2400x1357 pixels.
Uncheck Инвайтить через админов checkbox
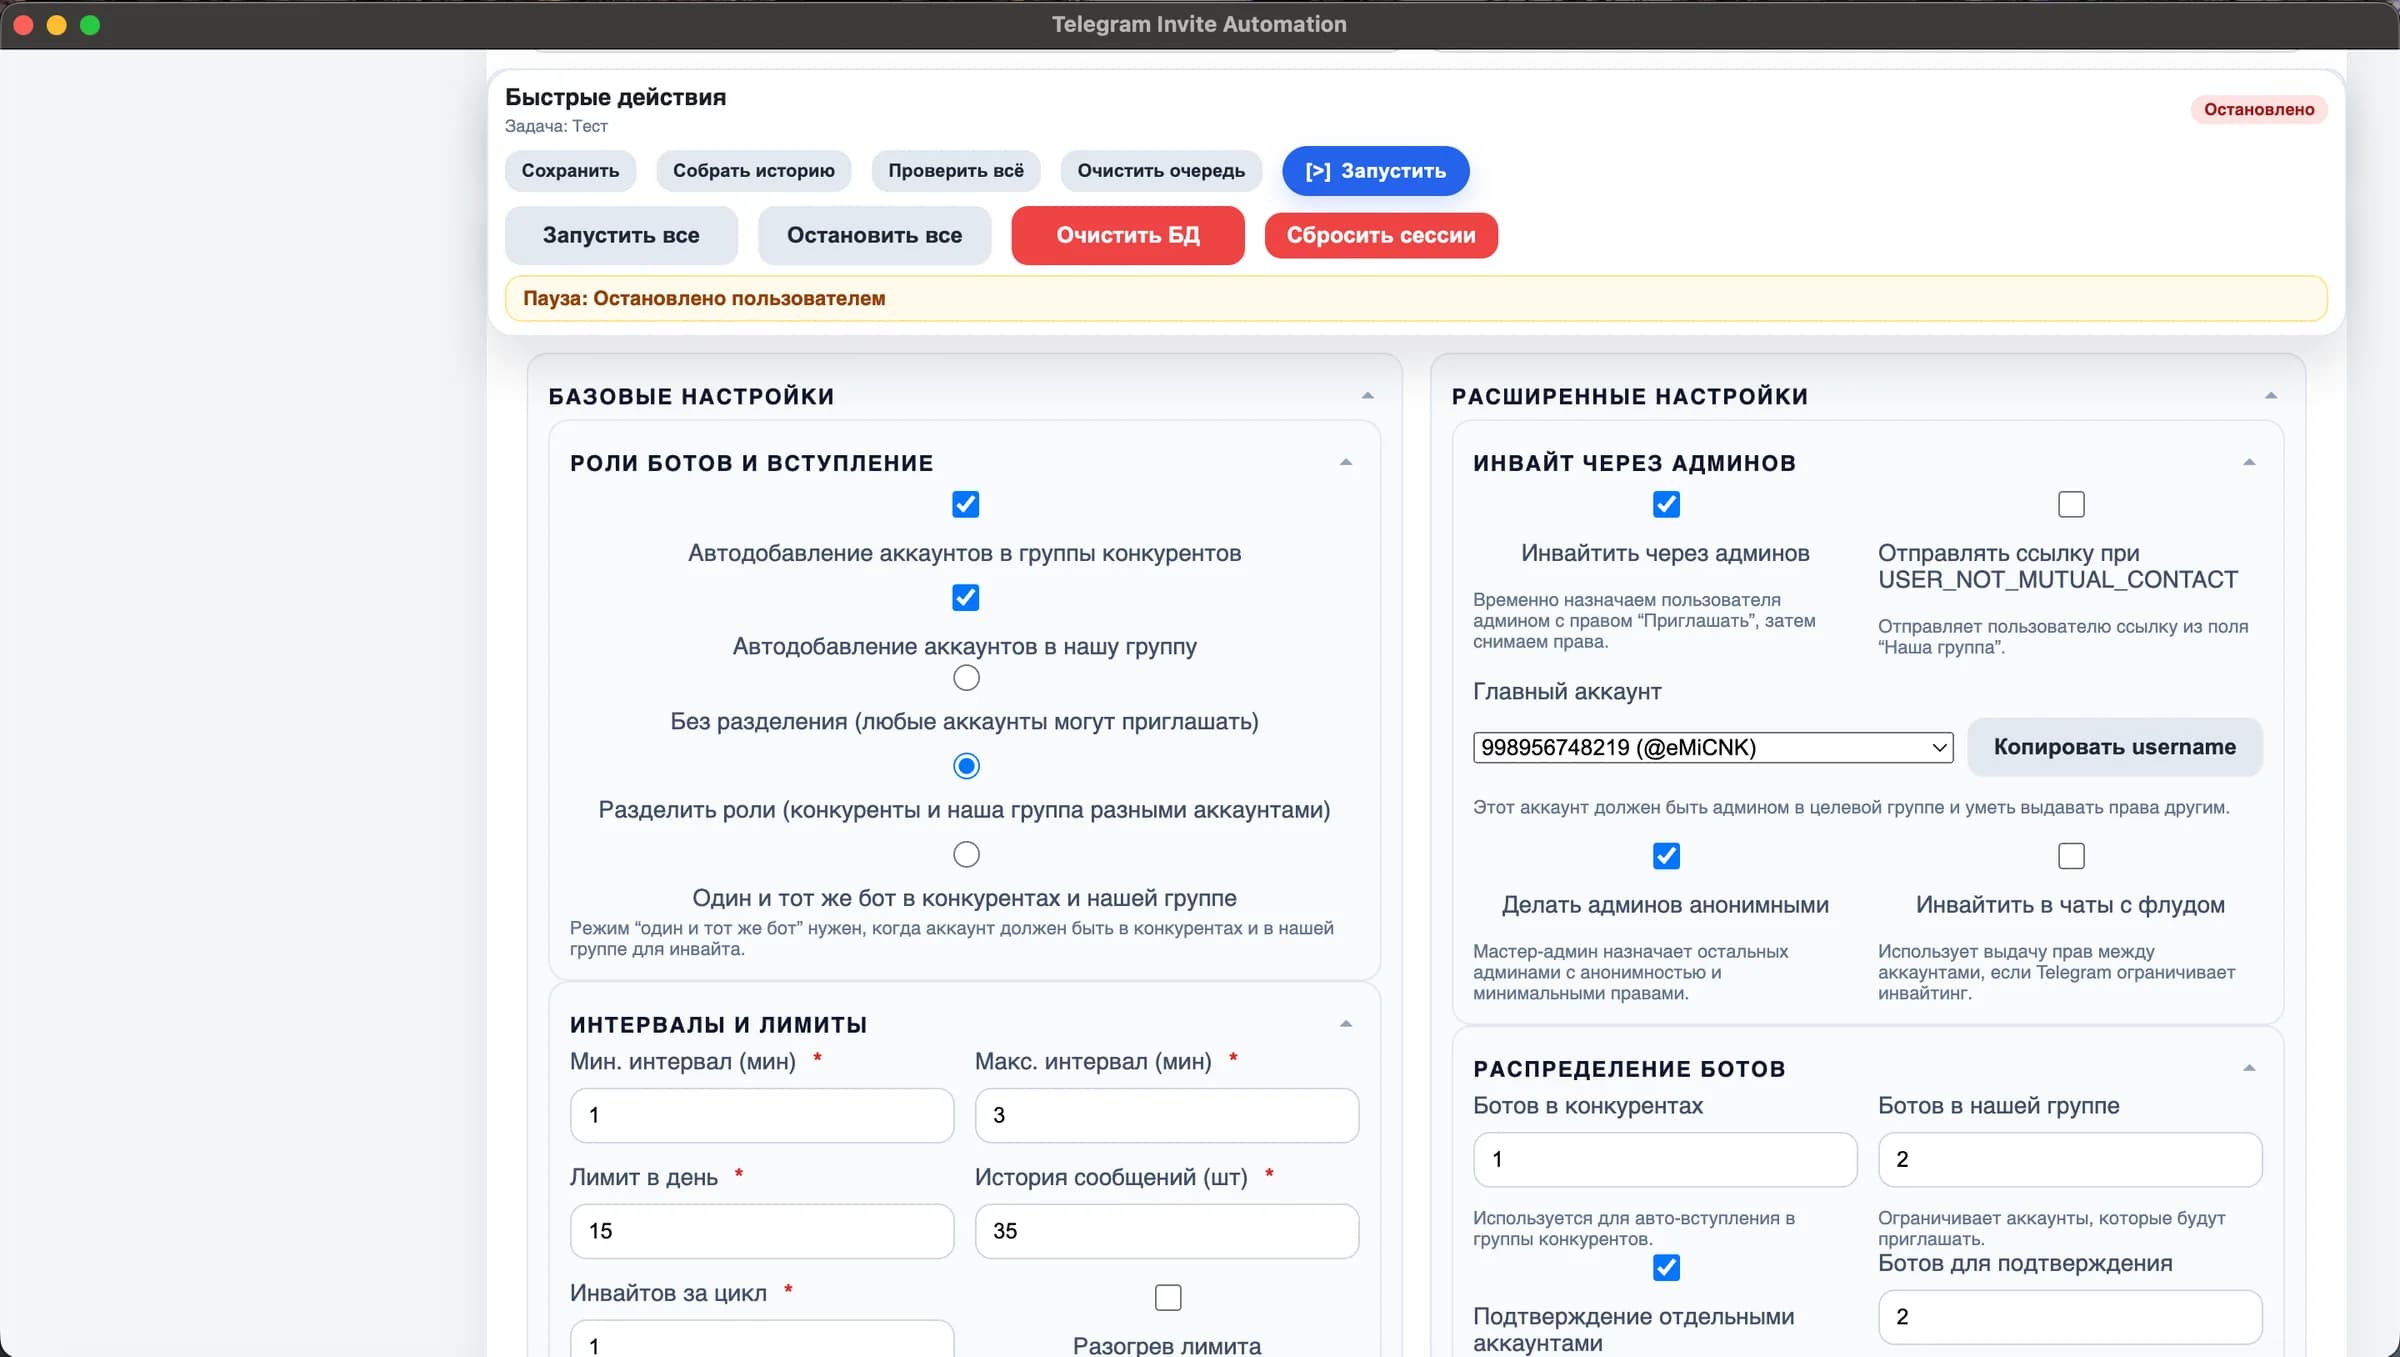pos(1666,504)
